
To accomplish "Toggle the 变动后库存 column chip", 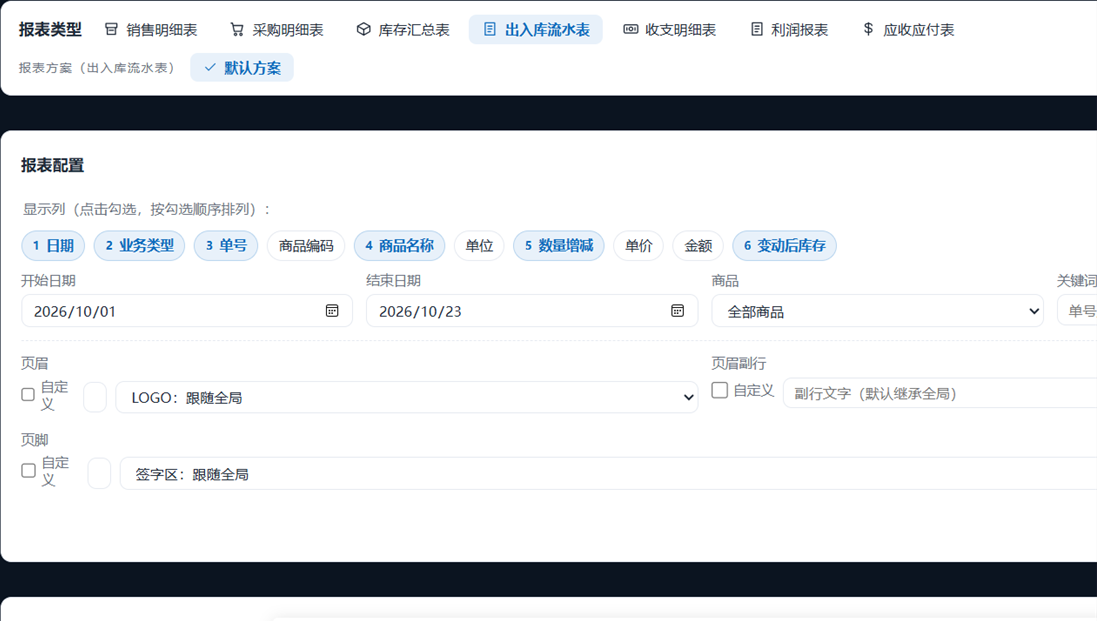I will point(784,245).
